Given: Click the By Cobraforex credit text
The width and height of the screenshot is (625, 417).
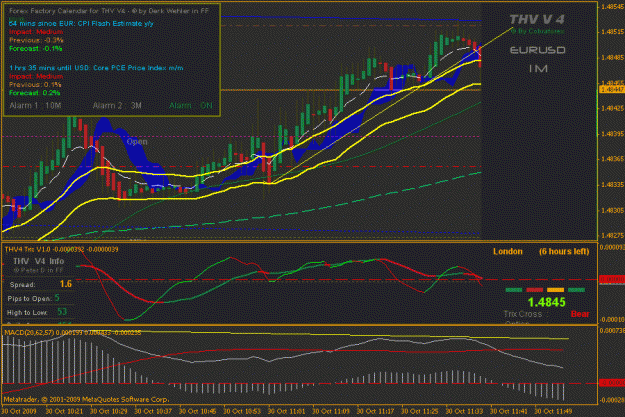Looking at the screenshot, I should (x=537, y=31).
